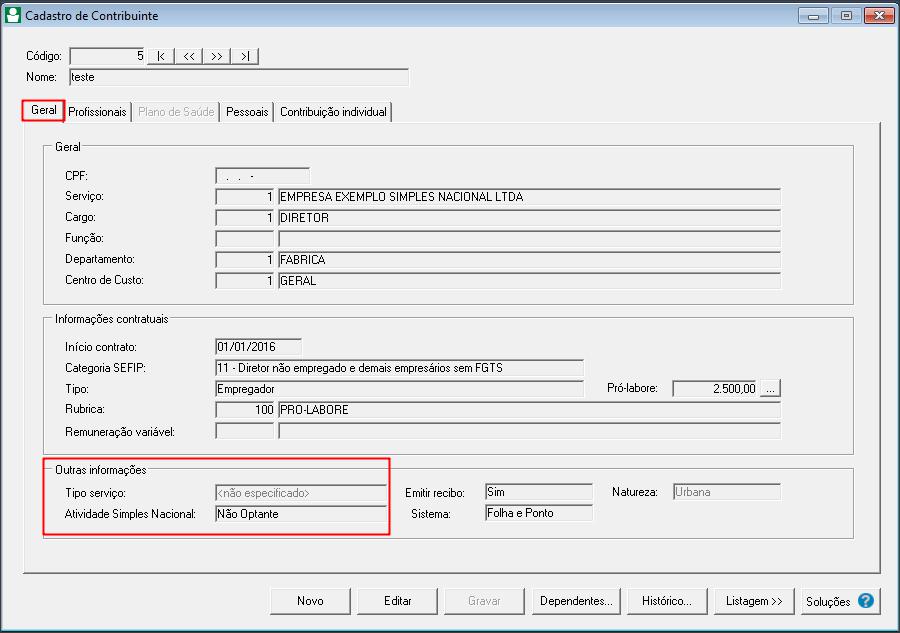Click the Nome field containing teste
Viewport: 900px width, 633px height.
pos(239,77)
